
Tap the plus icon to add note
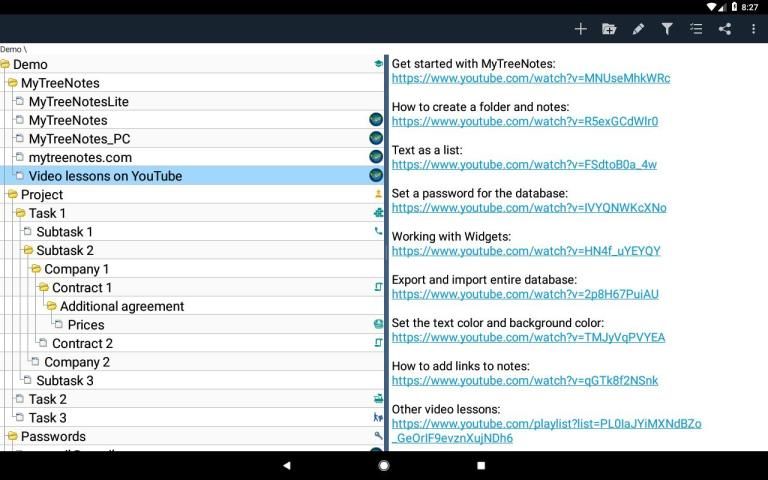click(x=580, y=29)
